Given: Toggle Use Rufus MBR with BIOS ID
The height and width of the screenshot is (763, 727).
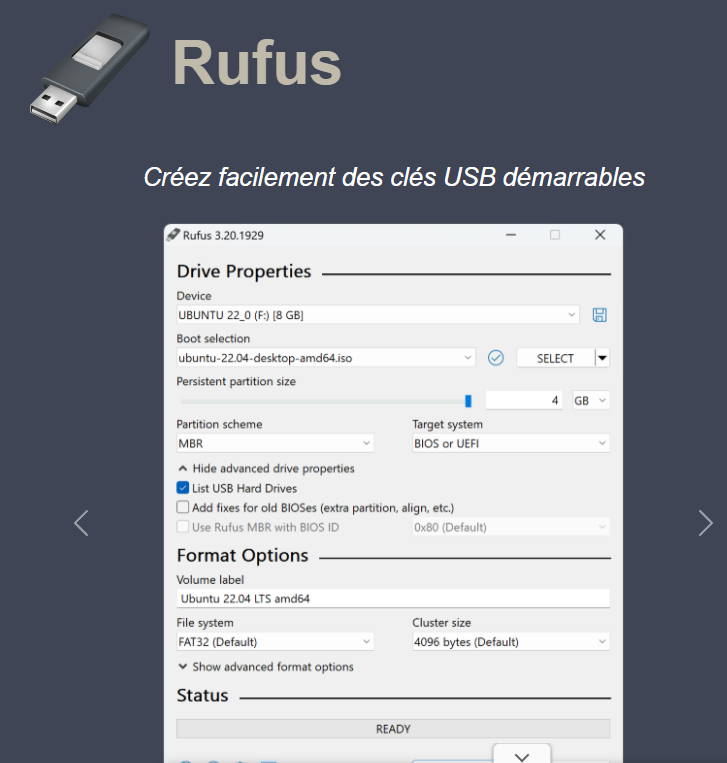Looking at the screenshot, I should tap(183, 527).
